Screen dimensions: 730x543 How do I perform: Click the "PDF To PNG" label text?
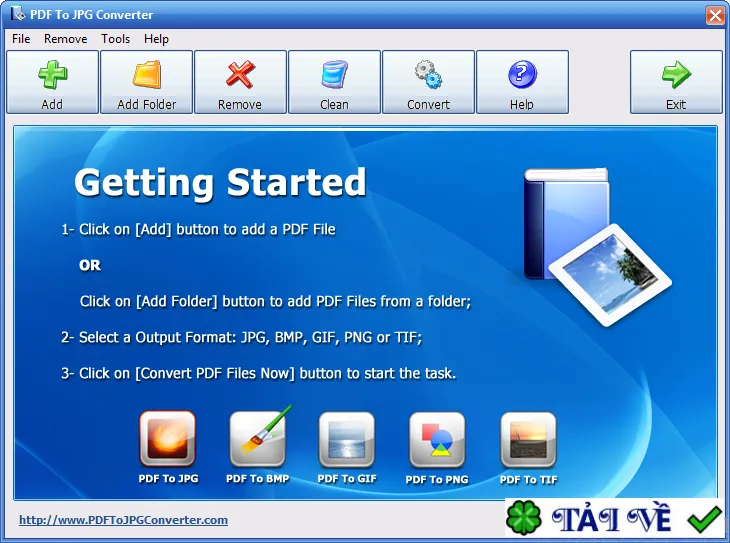(x=437, y=480)
